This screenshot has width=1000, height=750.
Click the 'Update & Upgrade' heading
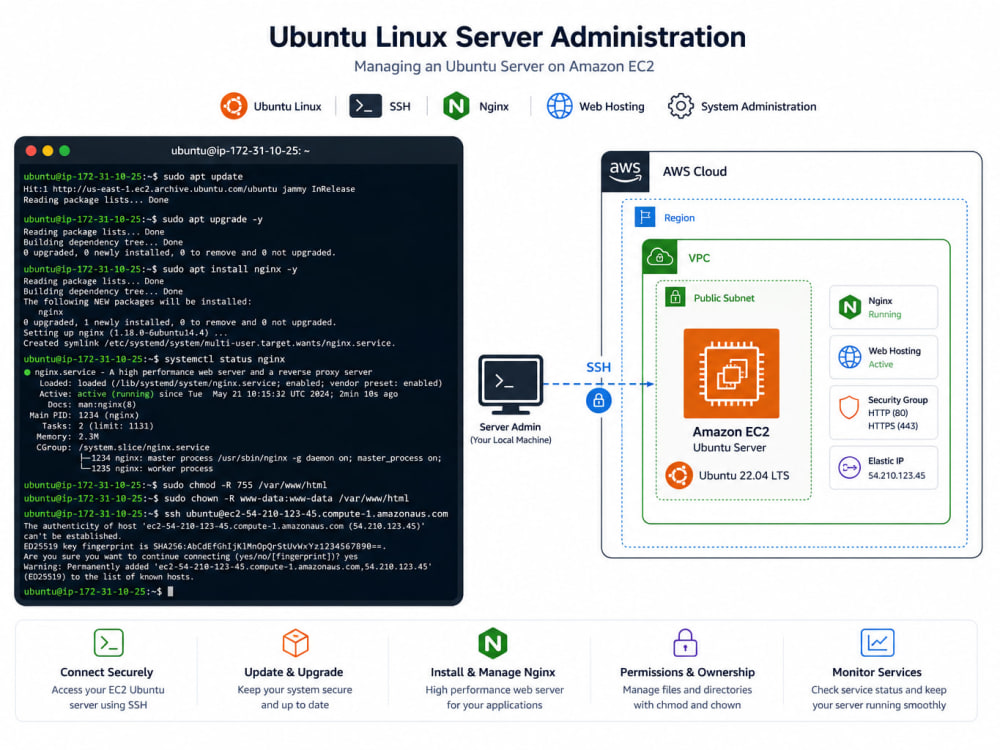(x=294, y=672)
